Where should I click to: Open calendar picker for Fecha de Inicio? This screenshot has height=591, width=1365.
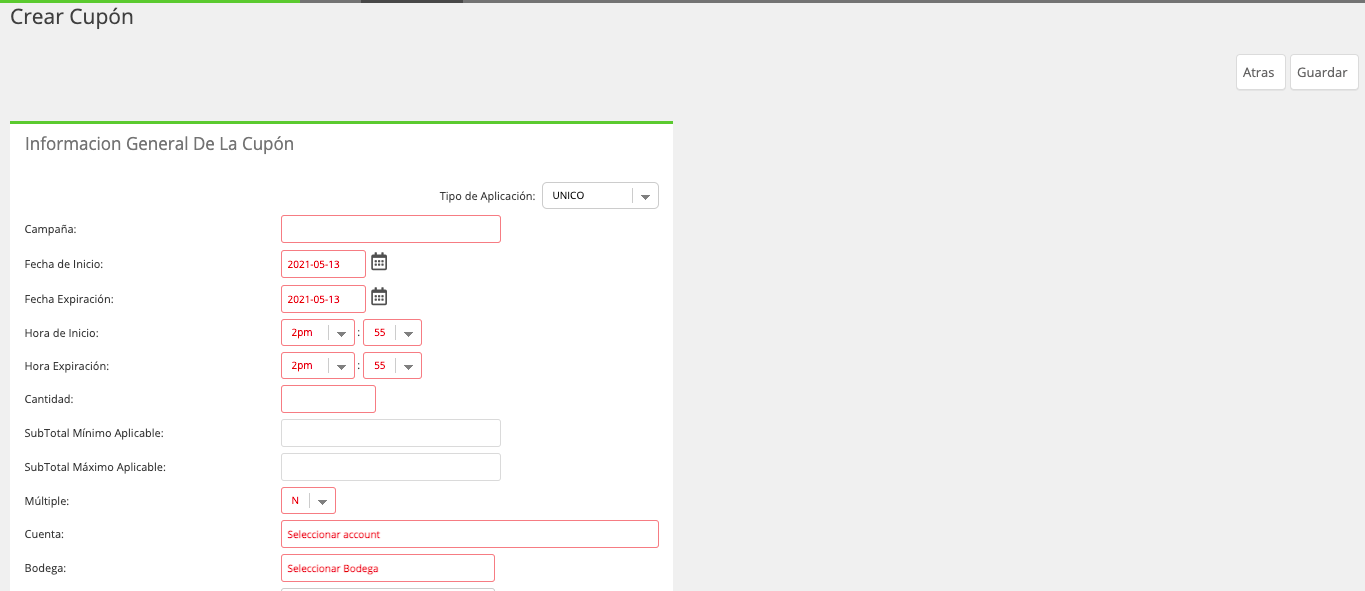pyautogui.click(x=379, y=262)
